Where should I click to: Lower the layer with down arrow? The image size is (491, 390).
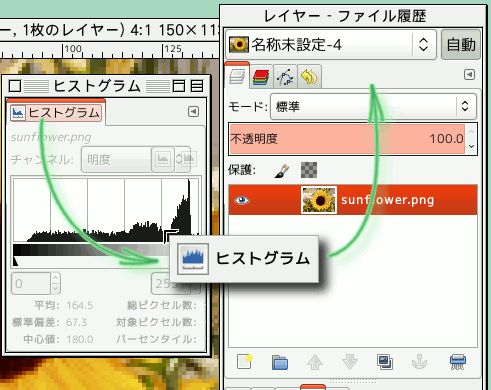[x=350, y=362]
